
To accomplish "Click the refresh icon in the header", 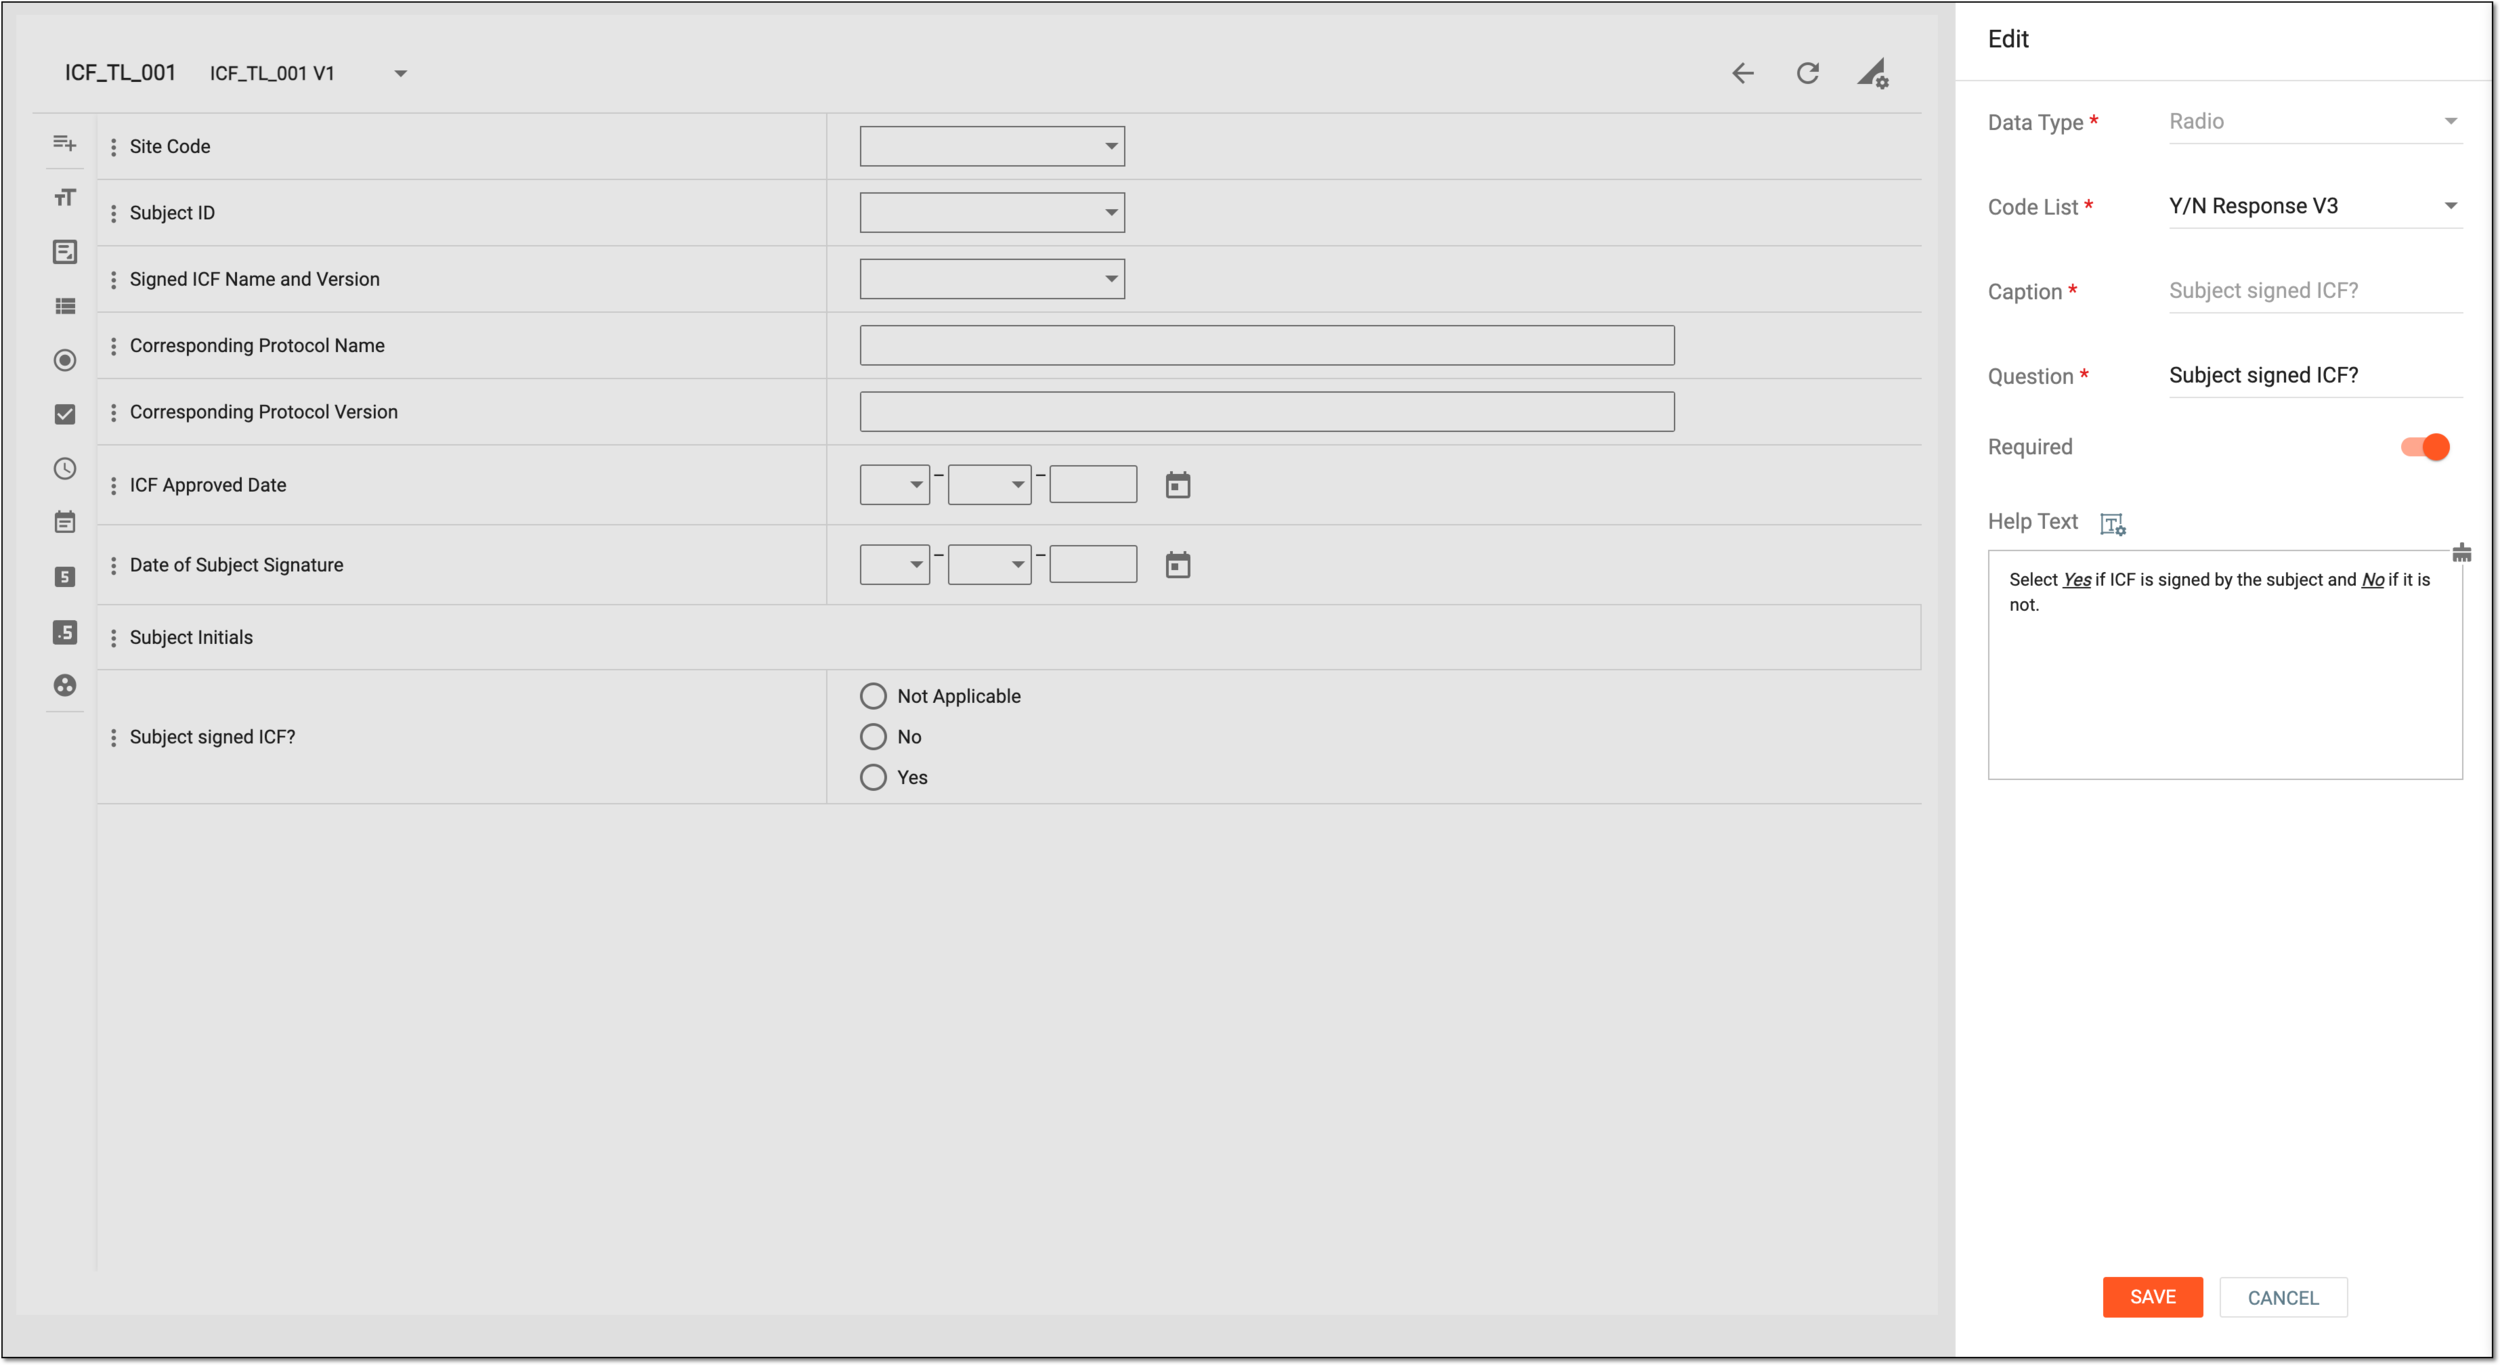I will click(1807, 73).
